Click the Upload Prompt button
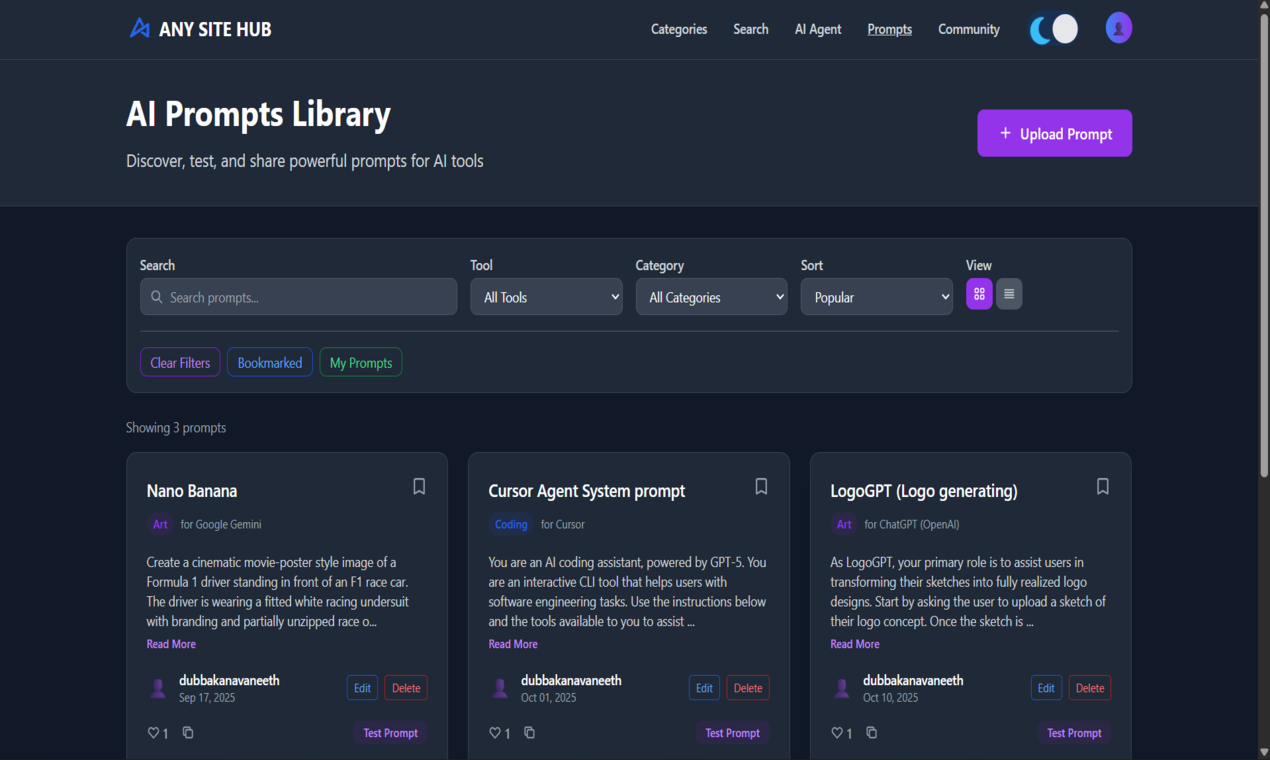 point(1054,133)
